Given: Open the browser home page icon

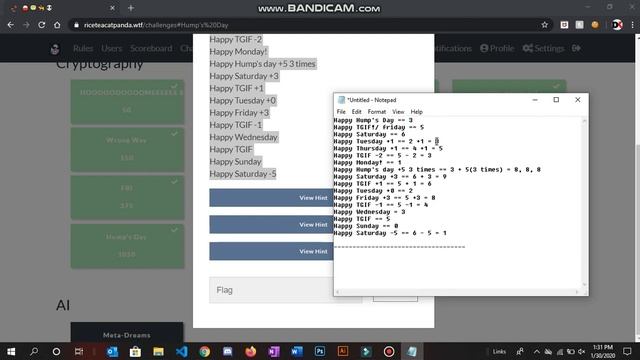Looking at the screenshot, I should 57,25.
